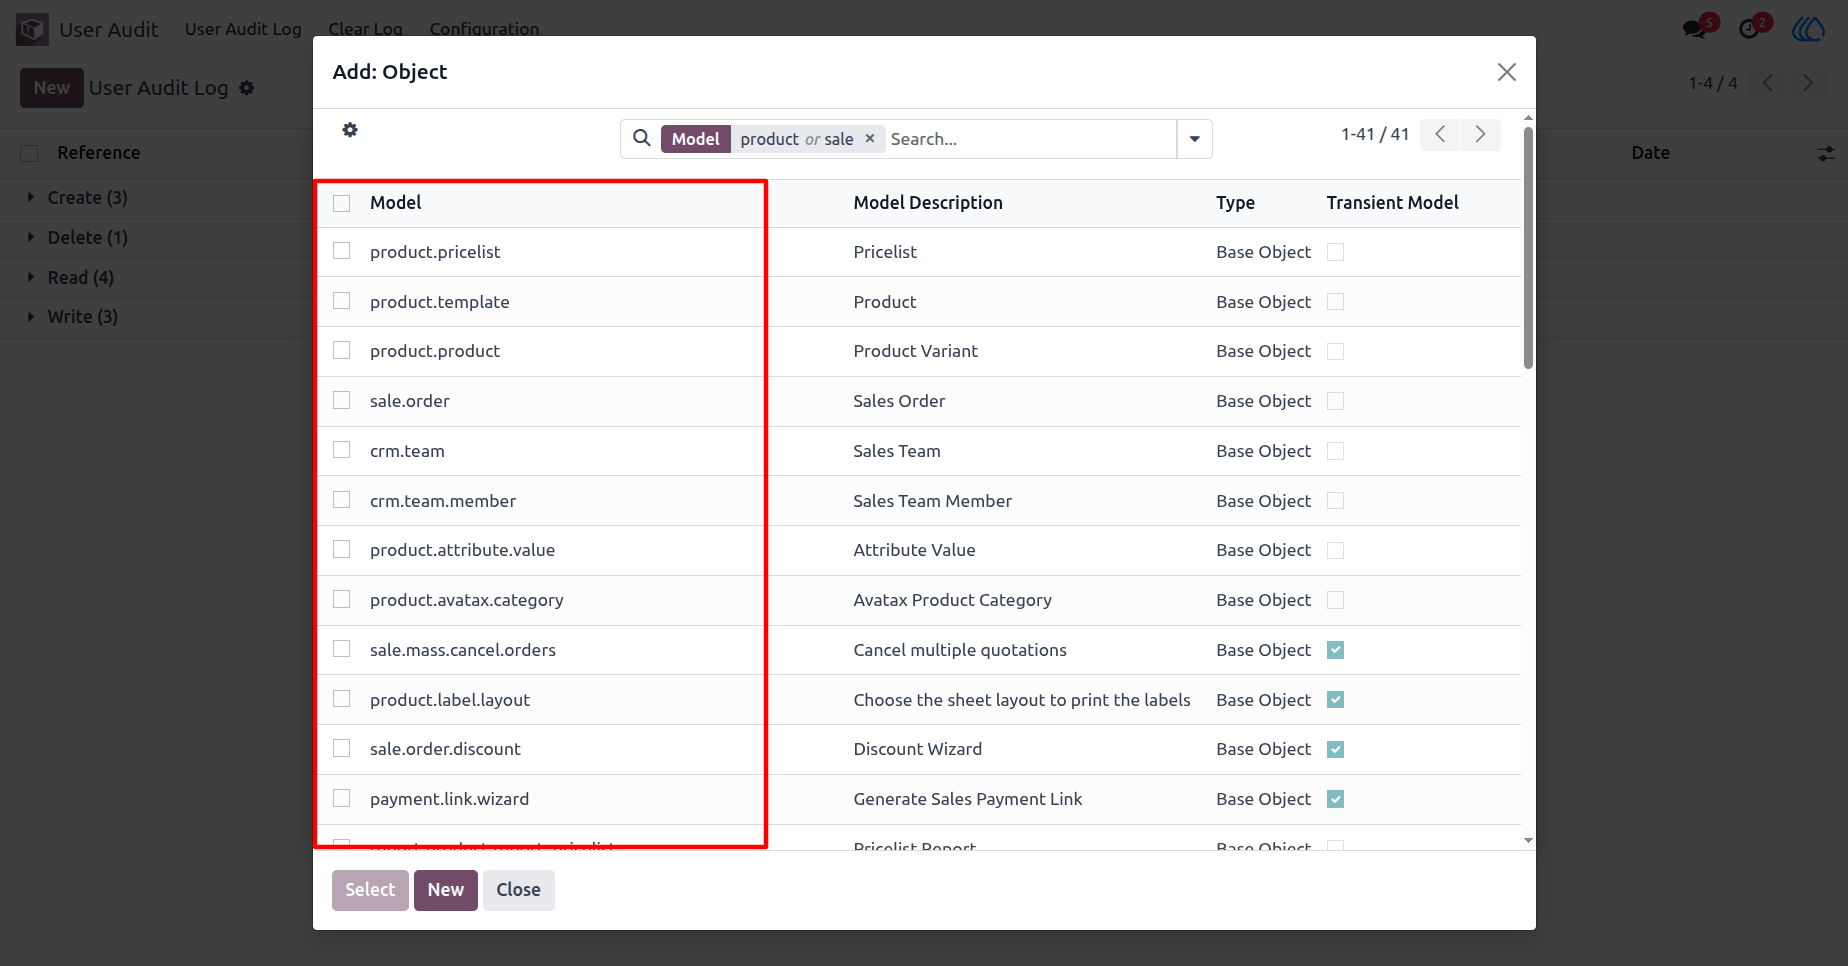Click New button above the audit log list

click(x=52, y=88)
